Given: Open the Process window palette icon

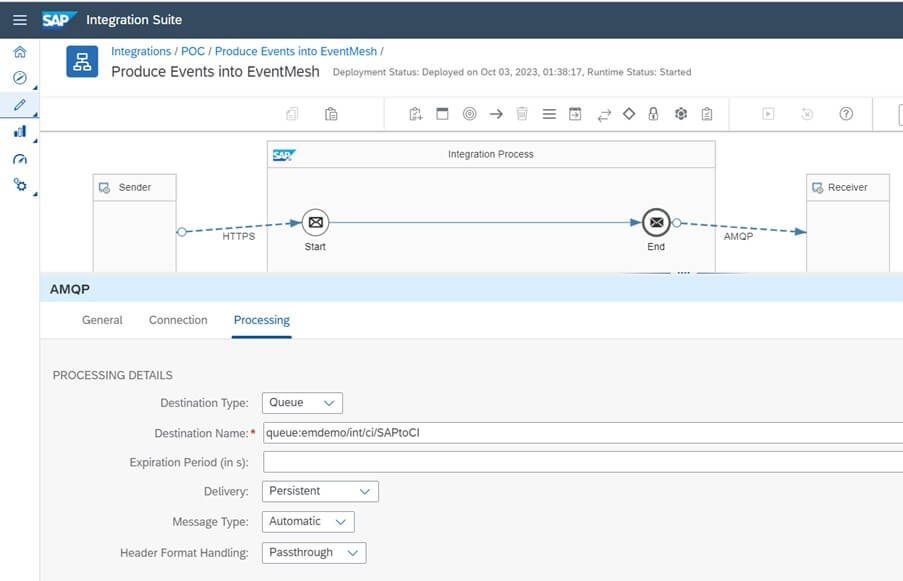Looking at the screenshot, I should pyautogui.click(x=442, y=114).
